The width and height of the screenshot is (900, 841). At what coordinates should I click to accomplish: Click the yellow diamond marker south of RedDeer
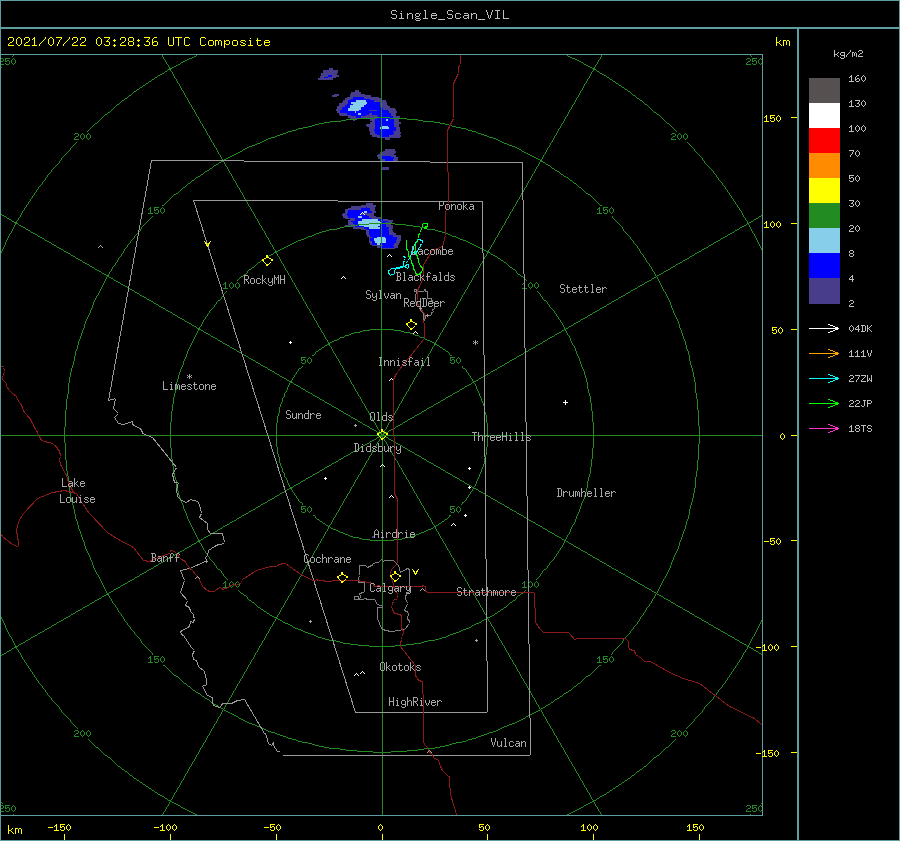point(412,324)
